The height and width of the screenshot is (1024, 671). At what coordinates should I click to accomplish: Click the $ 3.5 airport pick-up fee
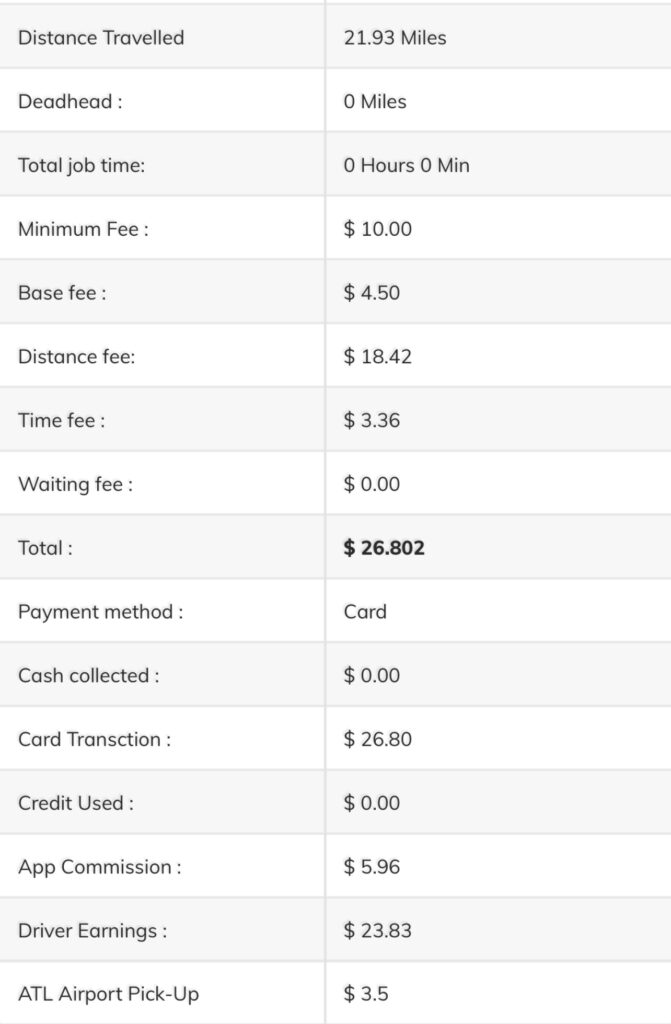[x=366, y=994]
